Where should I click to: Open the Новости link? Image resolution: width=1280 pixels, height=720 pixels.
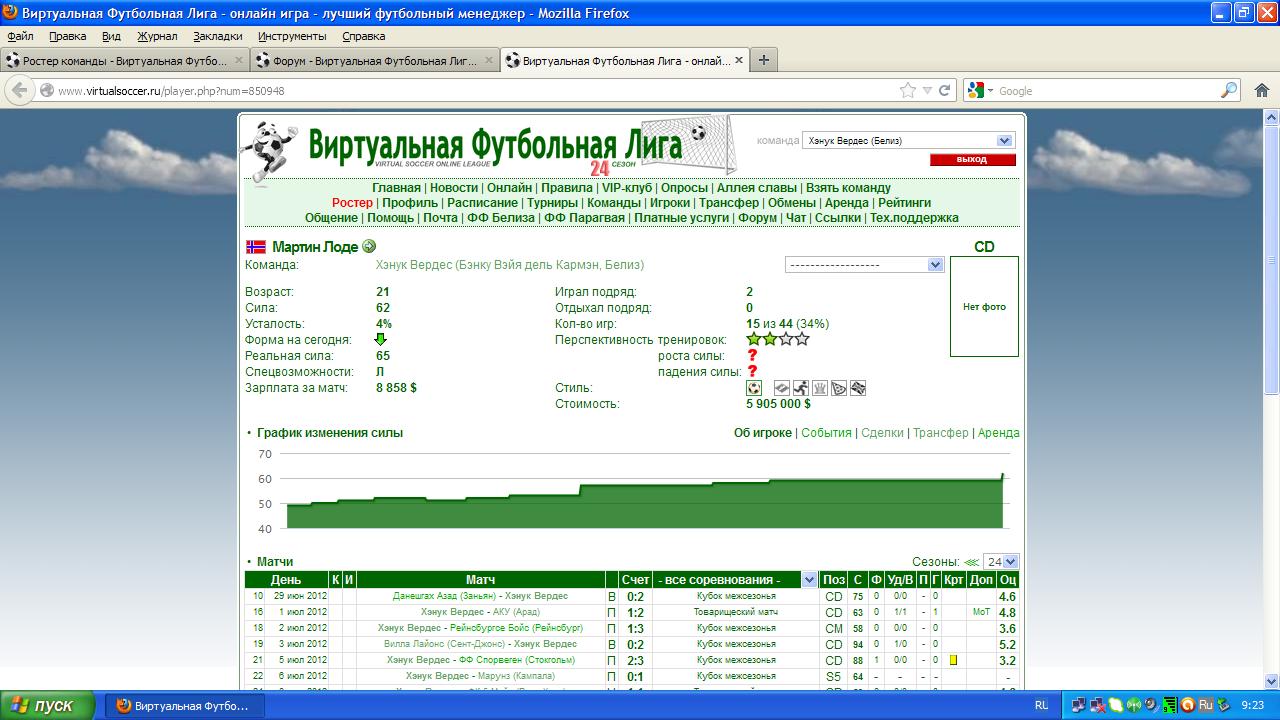pyautogui.click(x=454, y=188)
